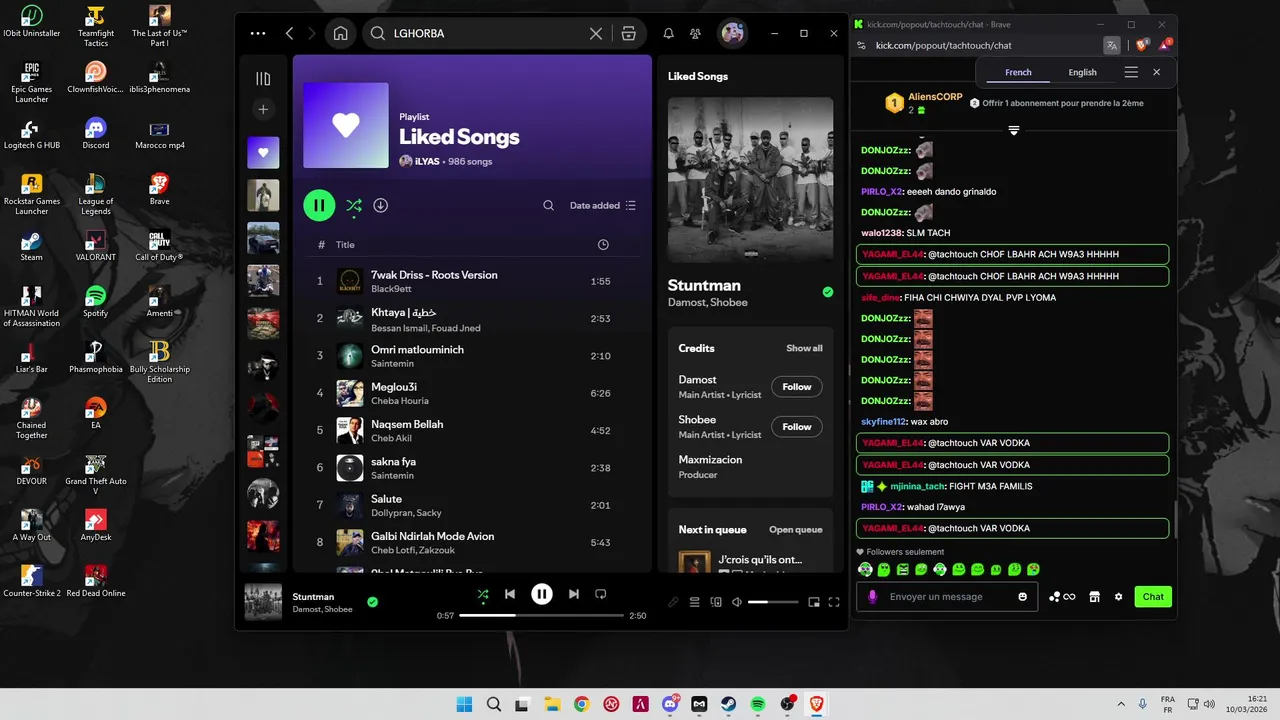Go to Spotify Home

341,33
